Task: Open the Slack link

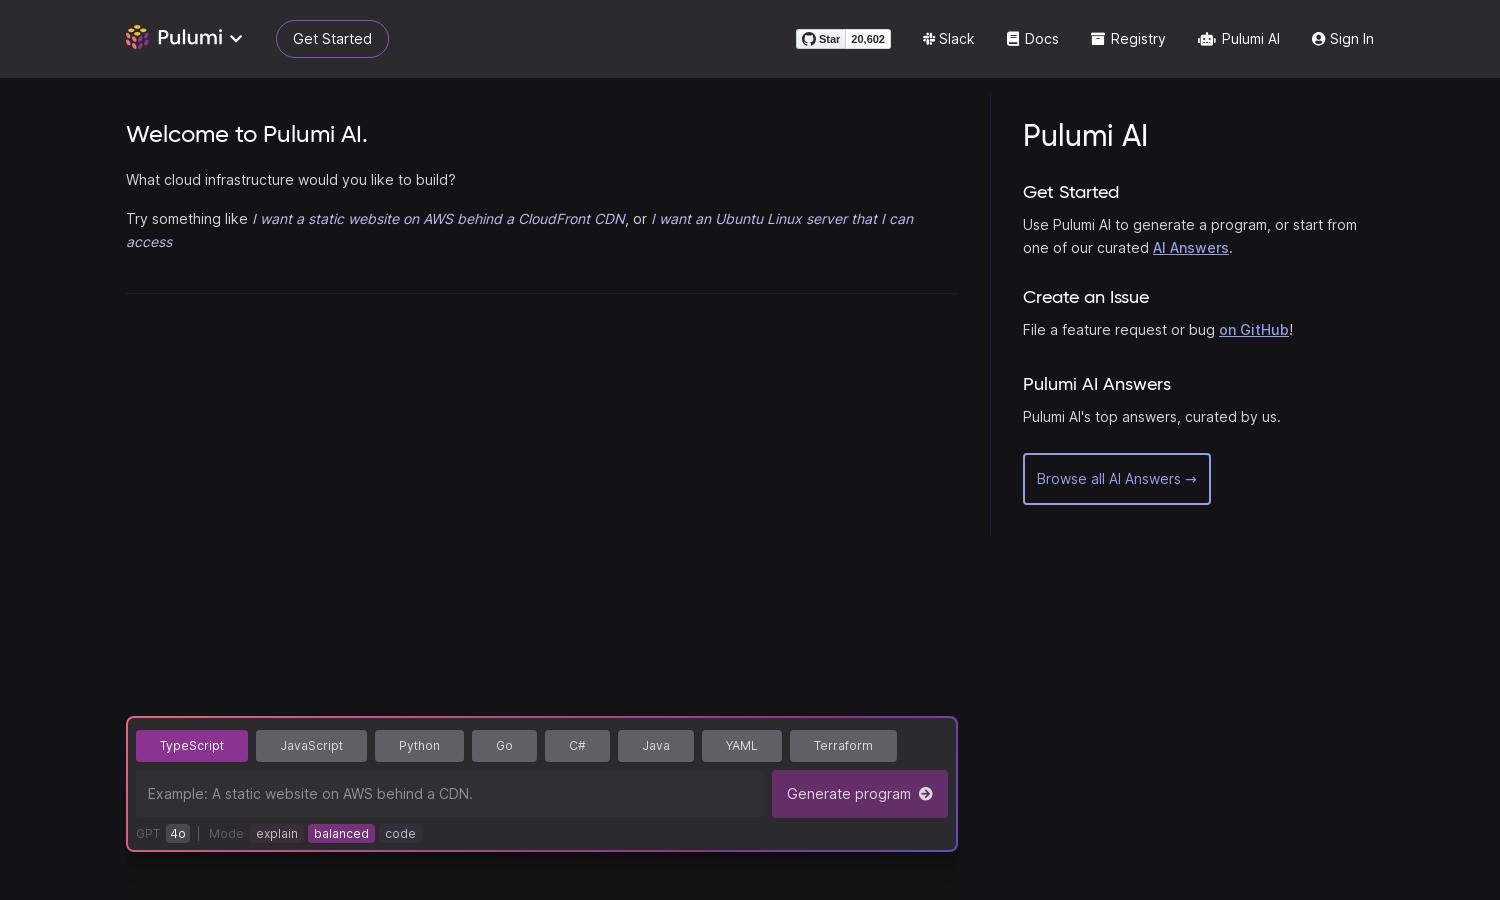Action: pyautogui.click(x=948, y=39)
